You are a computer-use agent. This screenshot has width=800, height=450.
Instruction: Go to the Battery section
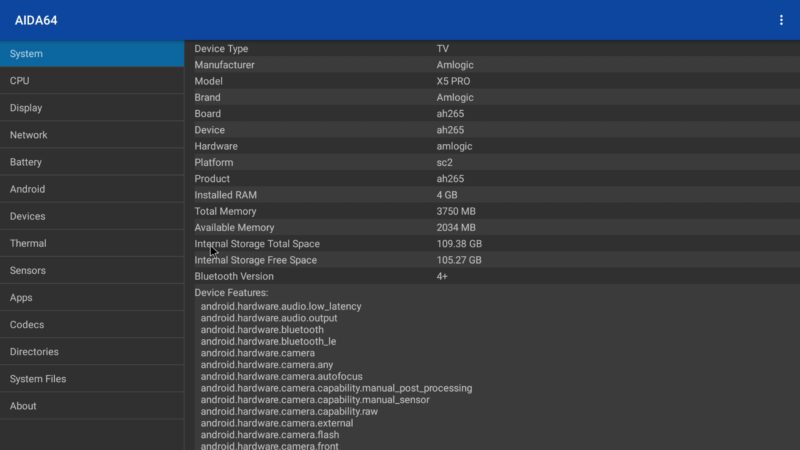[92, 162]
